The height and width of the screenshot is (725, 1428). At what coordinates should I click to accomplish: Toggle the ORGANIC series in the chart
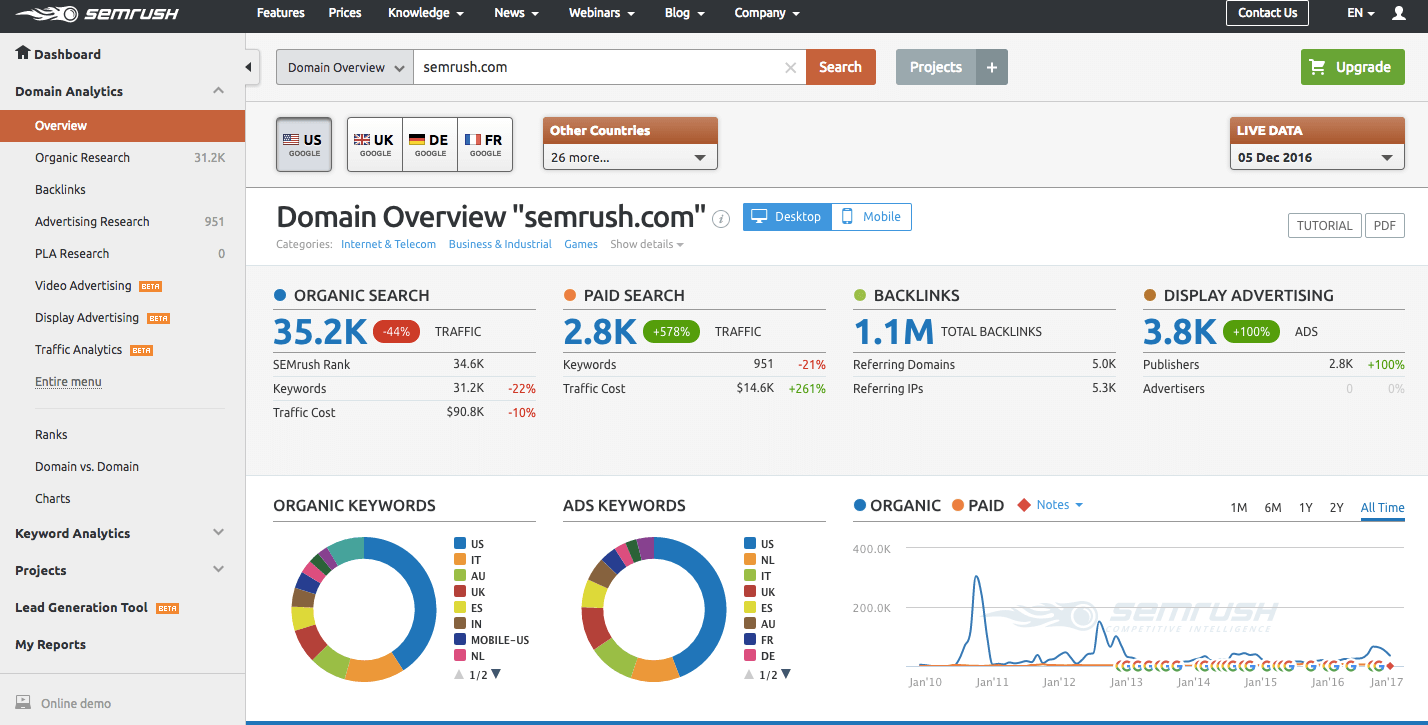(x=897, y=505)
